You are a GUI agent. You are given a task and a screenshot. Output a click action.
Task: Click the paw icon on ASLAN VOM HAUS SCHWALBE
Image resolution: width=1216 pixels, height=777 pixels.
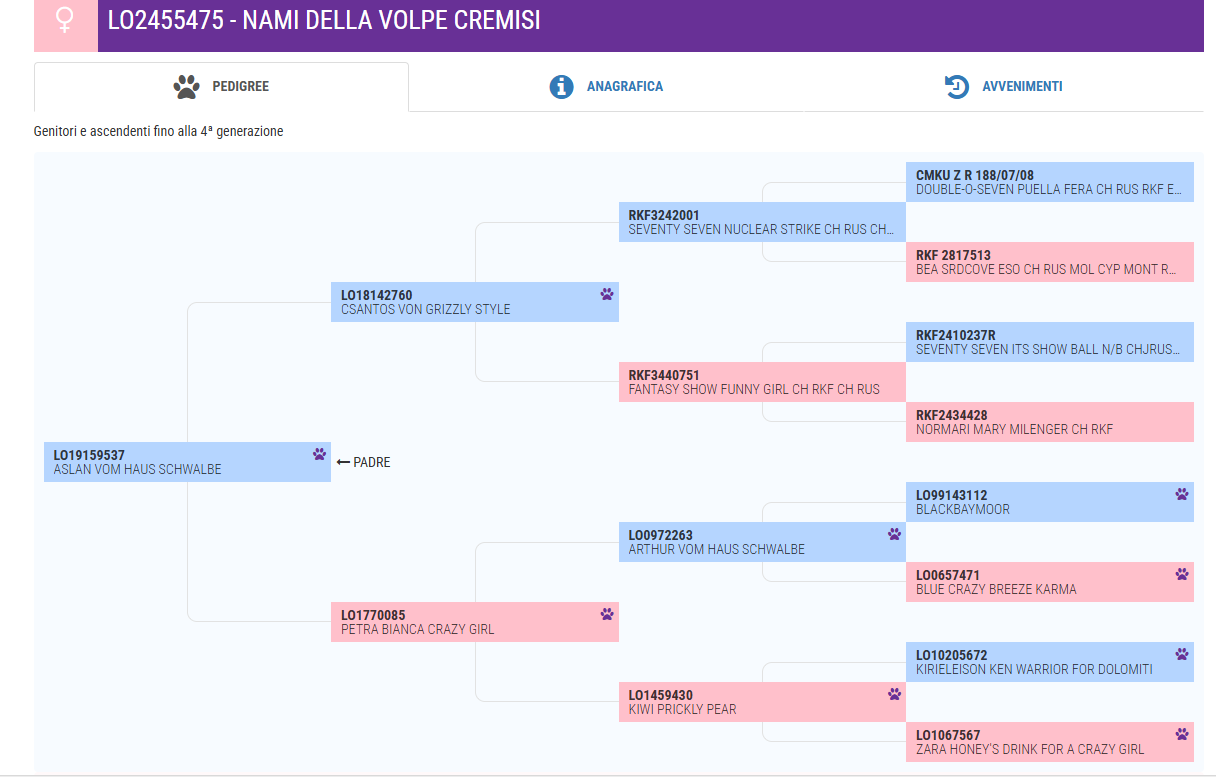pos(319,454)
